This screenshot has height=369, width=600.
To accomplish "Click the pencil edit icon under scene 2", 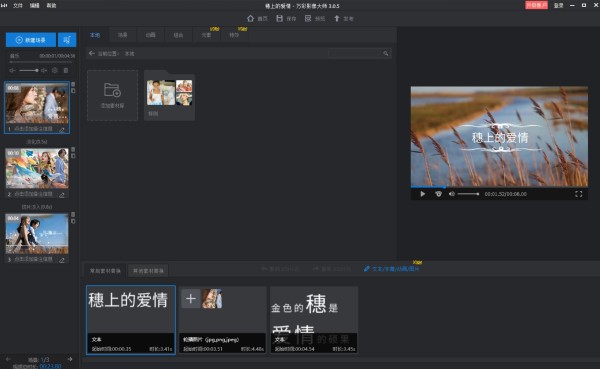I will [x=62, y=194].
